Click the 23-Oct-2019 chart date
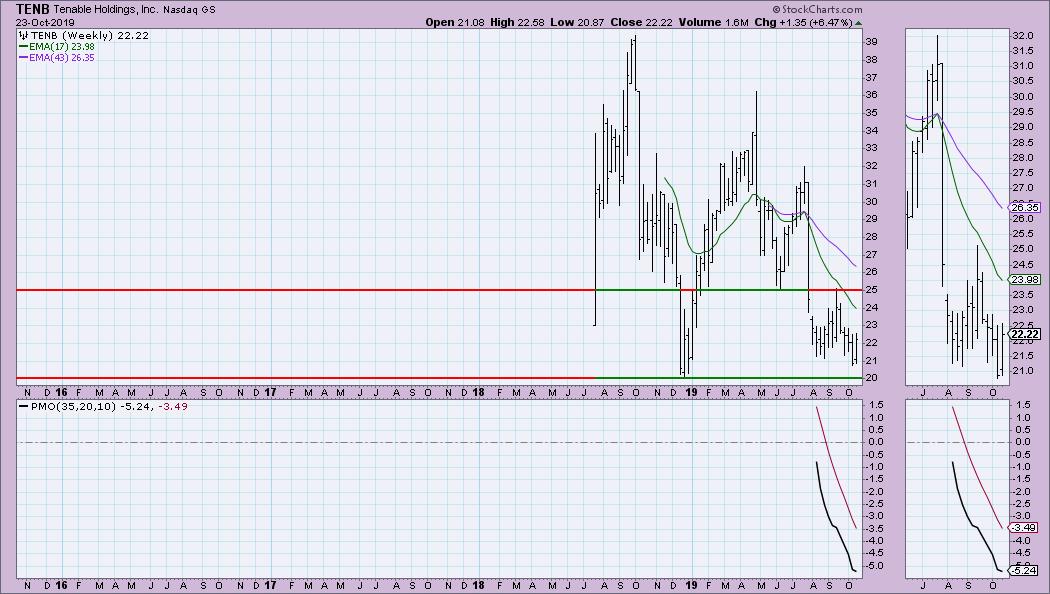 coord(46,22)
